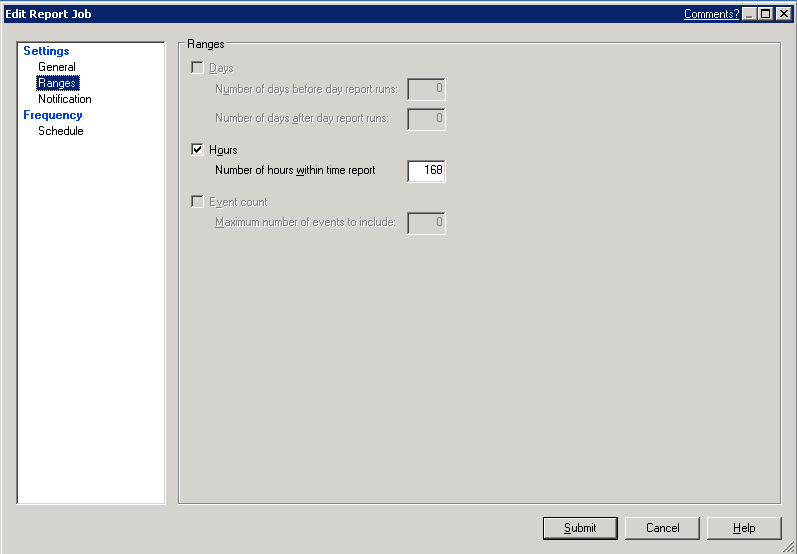Click the number of hours field showing 168
Image resolution: width=797 pixels, height=554 pixels.
(x=426, y=171)
